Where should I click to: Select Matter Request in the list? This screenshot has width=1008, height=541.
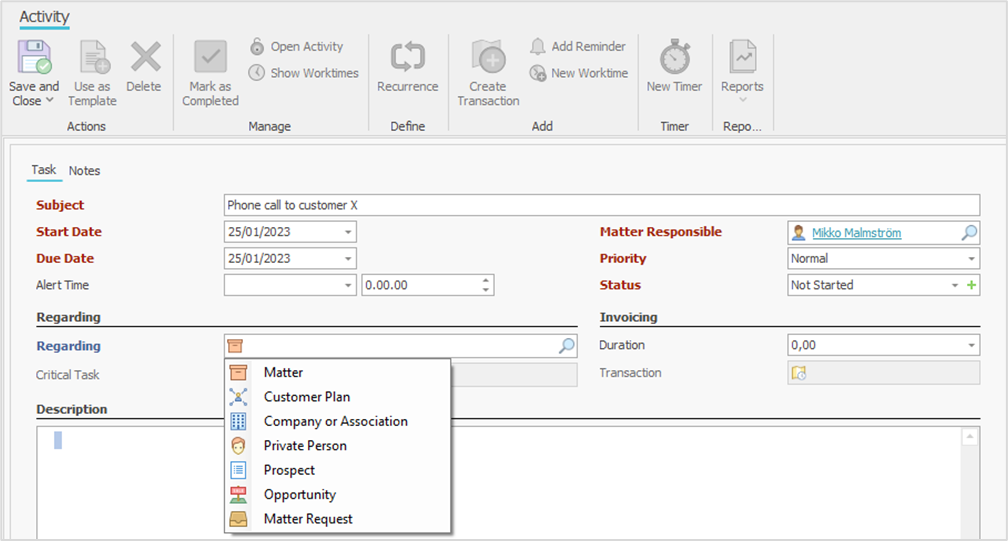click(x=308, y=519)
